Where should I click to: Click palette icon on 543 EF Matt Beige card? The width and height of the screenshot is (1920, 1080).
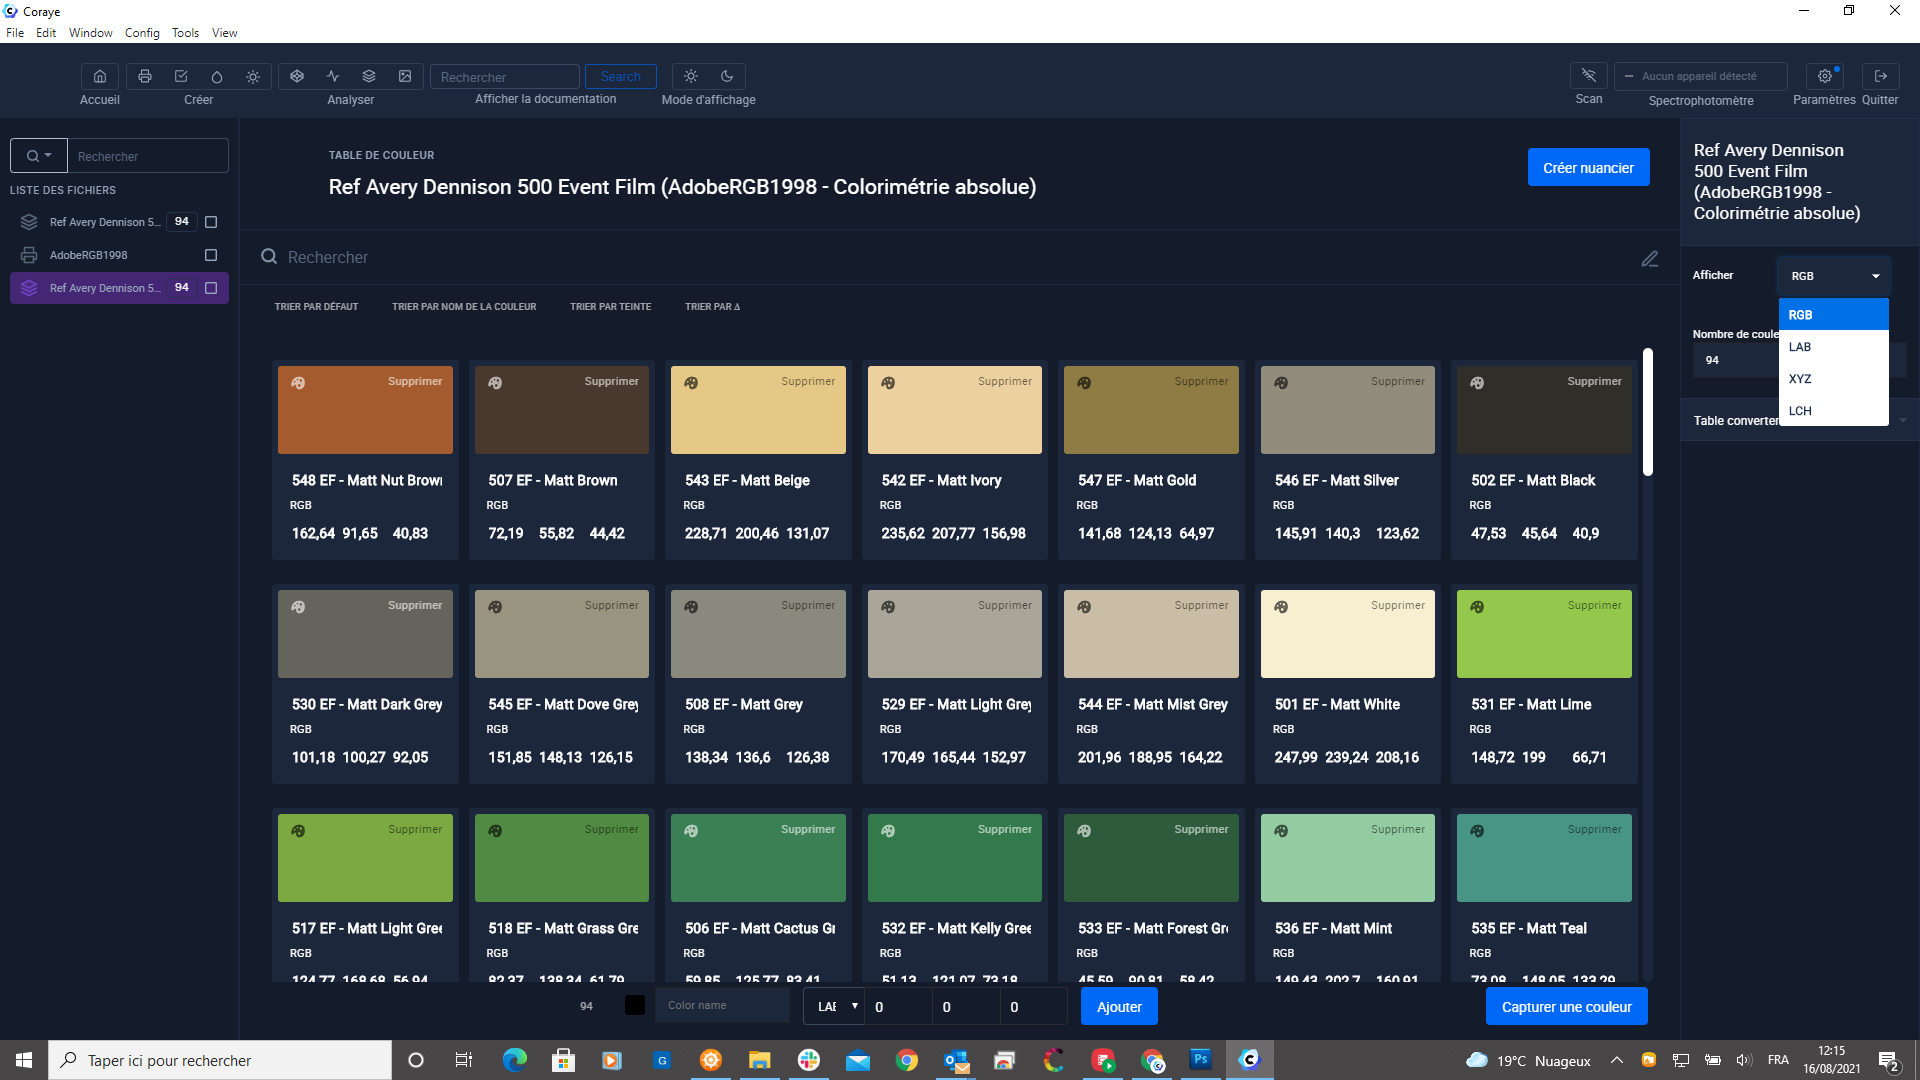[691, 383]
